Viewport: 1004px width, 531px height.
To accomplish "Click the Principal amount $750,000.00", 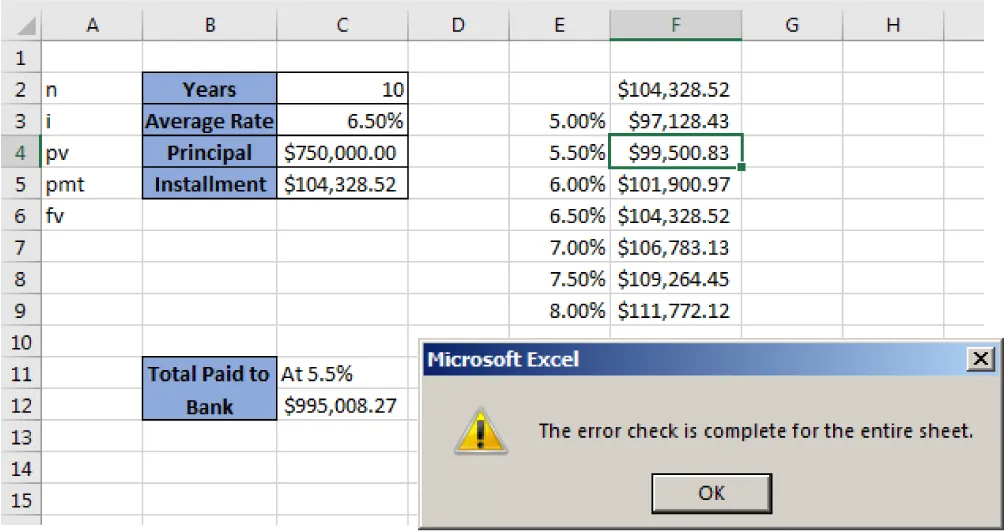I will pyautogui.click(x=342, y=153).
